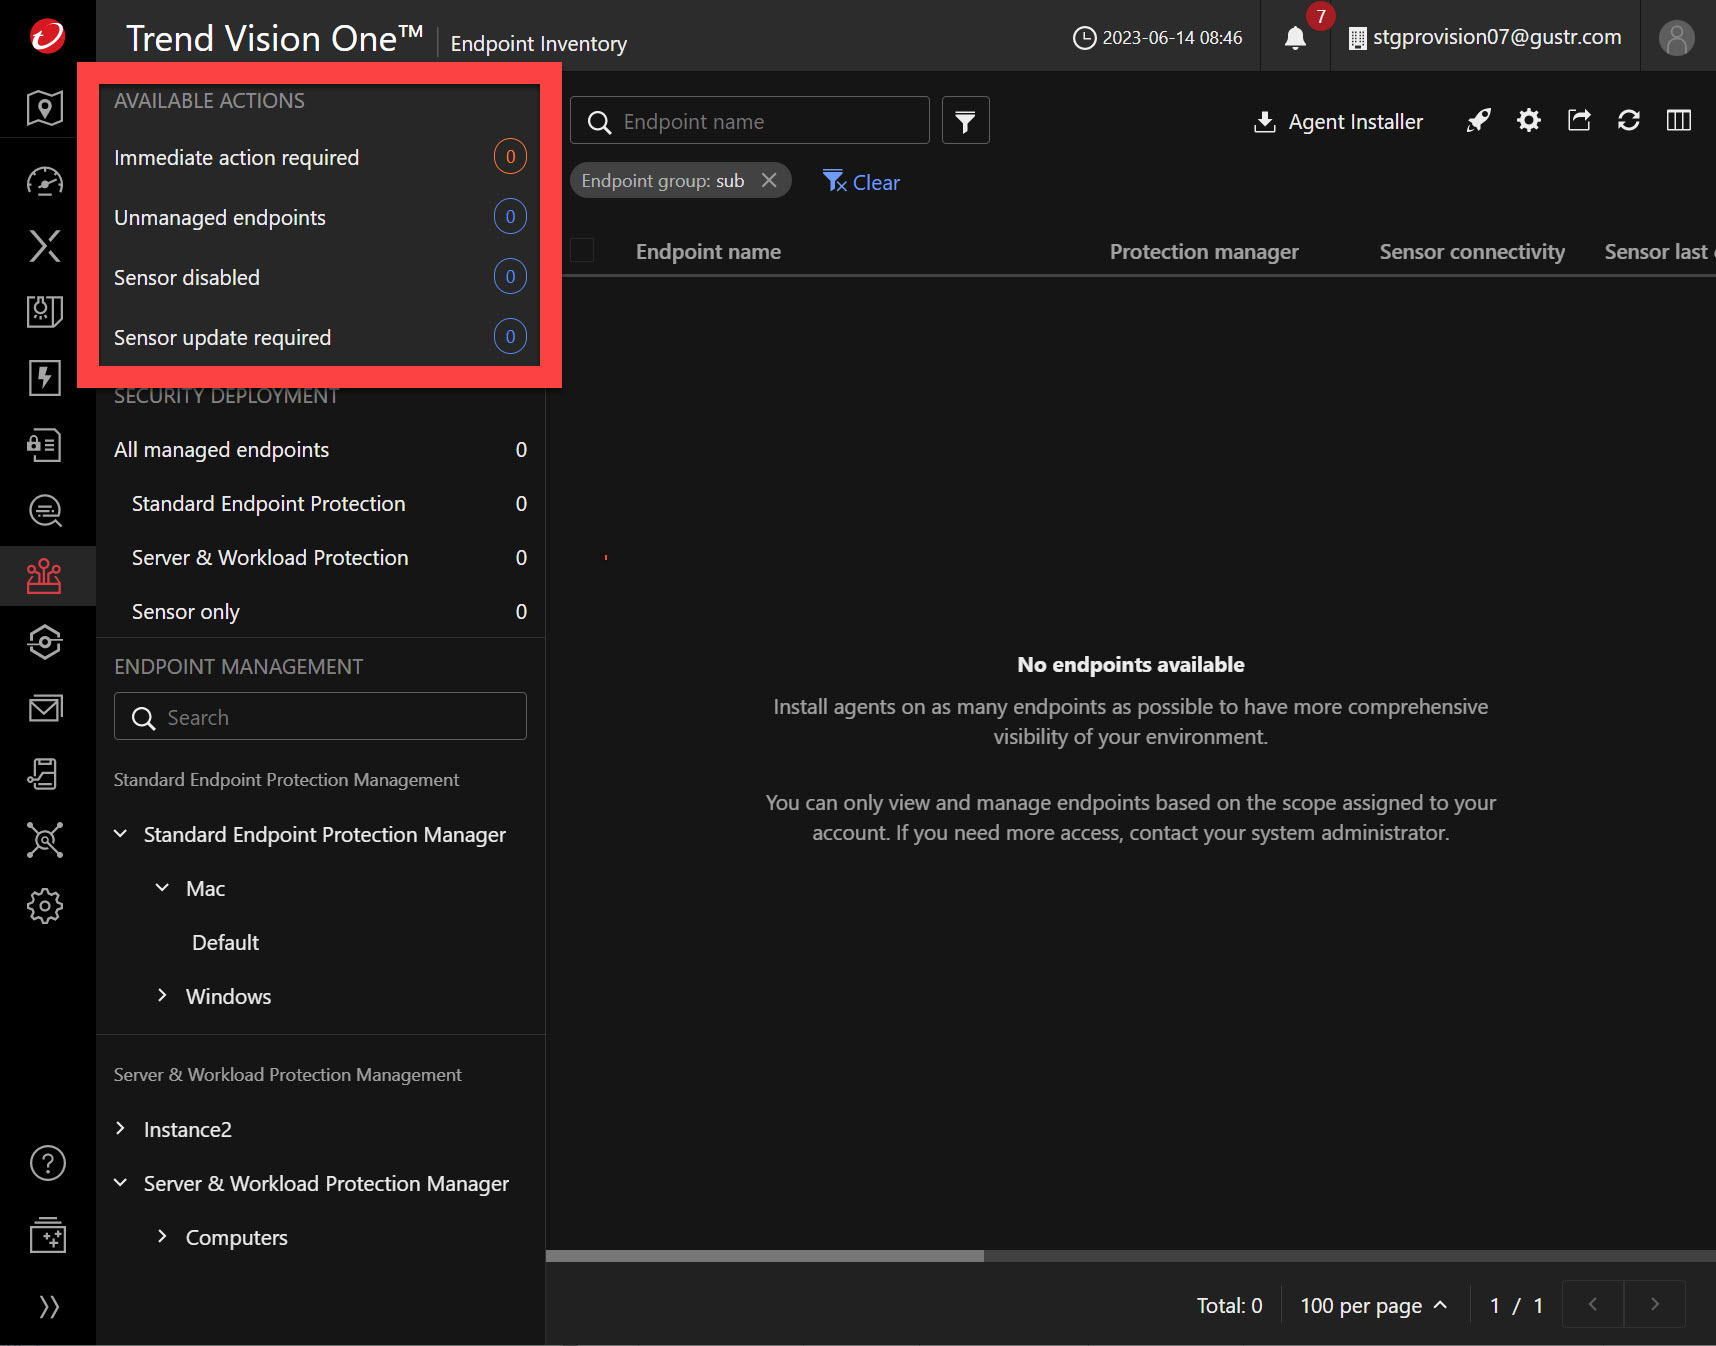The image size is (1716, 1346).
Task: Select Sensor only in Security Deployment
Action: tap(186, 612)
